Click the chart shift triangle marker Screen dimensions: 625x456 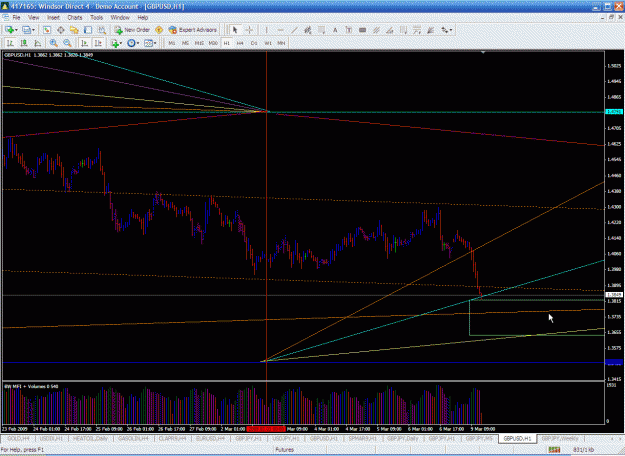click(483, 53)
